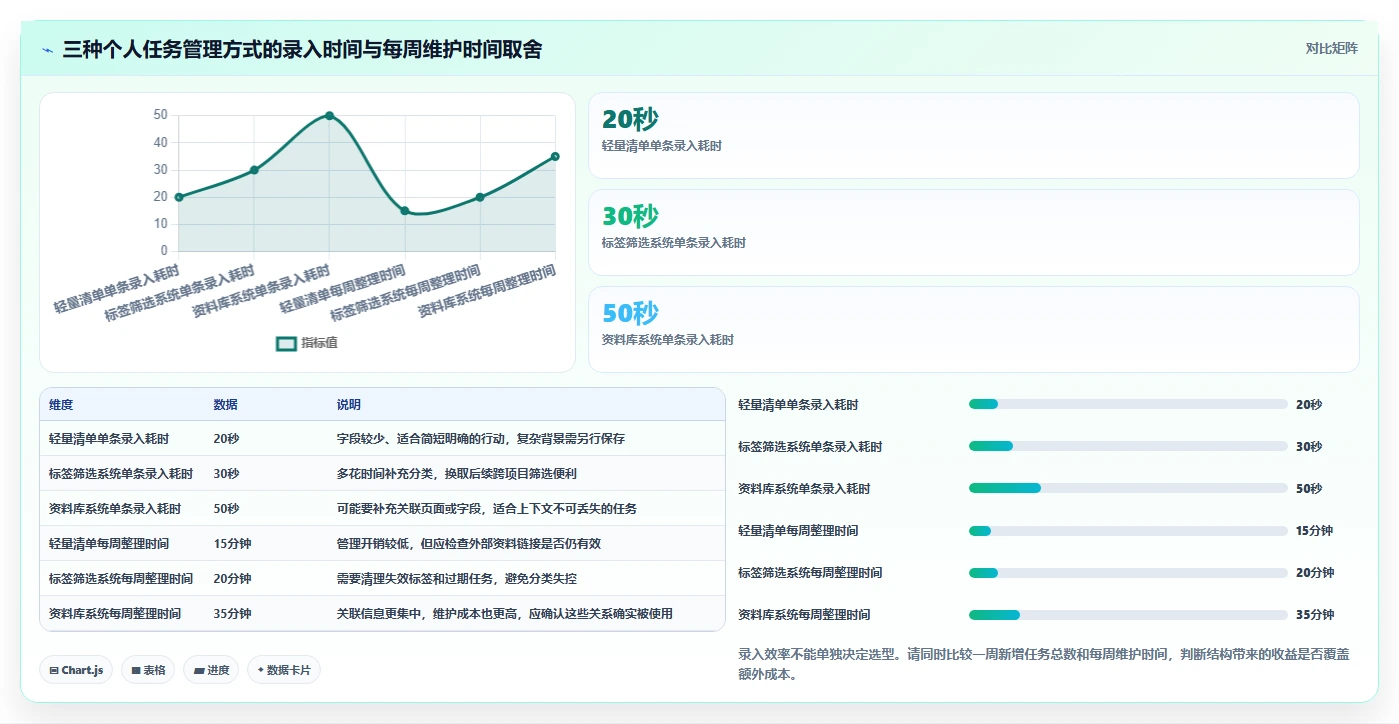Click the 30秒 stat card
This screenshot has height=724, width=1399.
tap(974, 232)
